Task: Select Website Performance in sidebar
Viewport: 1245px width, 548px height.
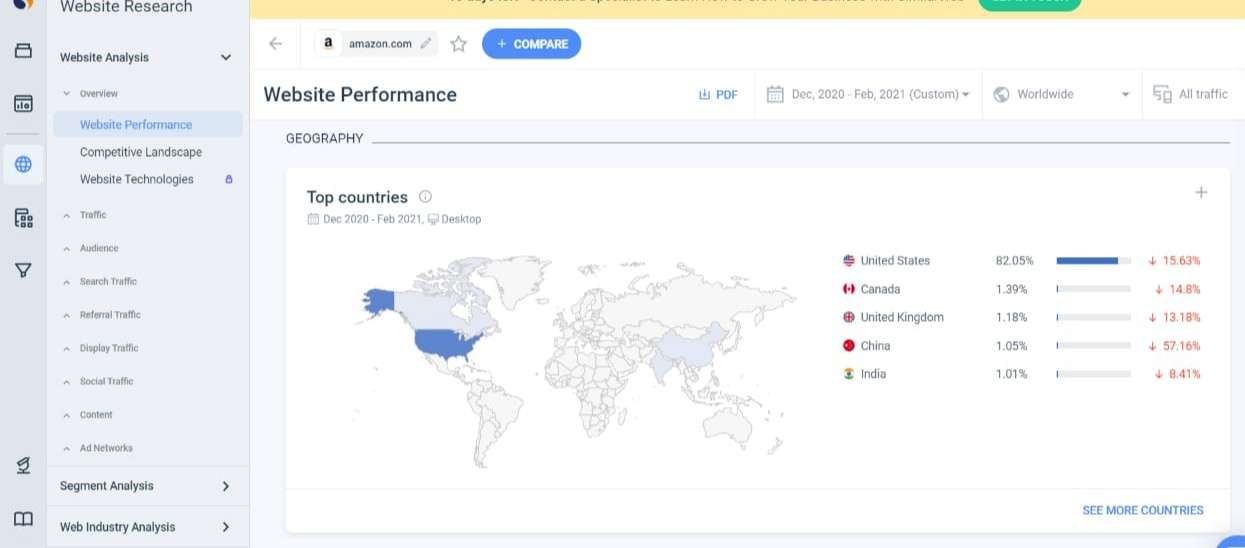Action: (148, 125)
